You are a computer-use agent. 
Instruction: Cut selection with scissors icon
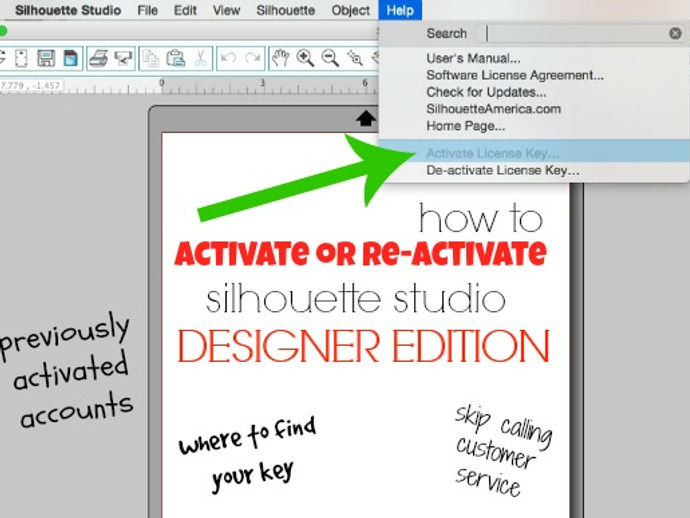click(200, 59)
